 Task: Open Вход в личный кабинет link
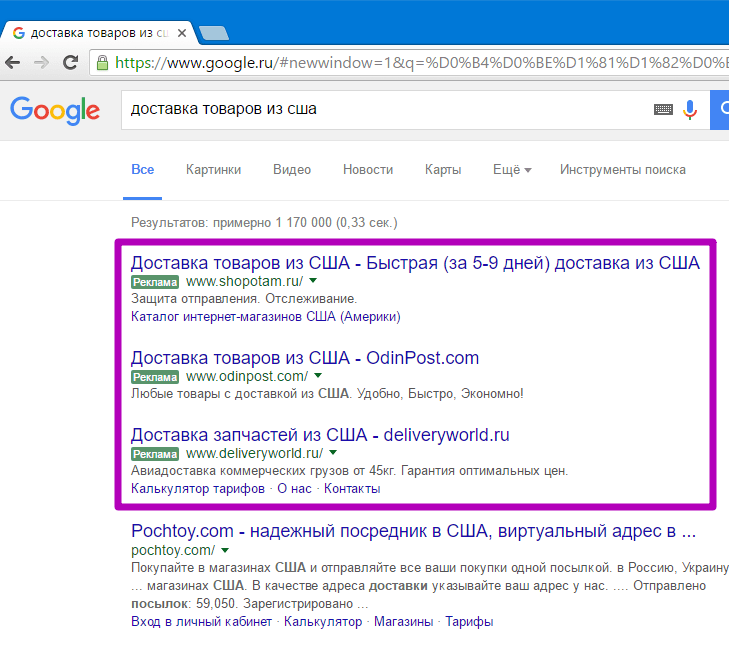(201, 622)
